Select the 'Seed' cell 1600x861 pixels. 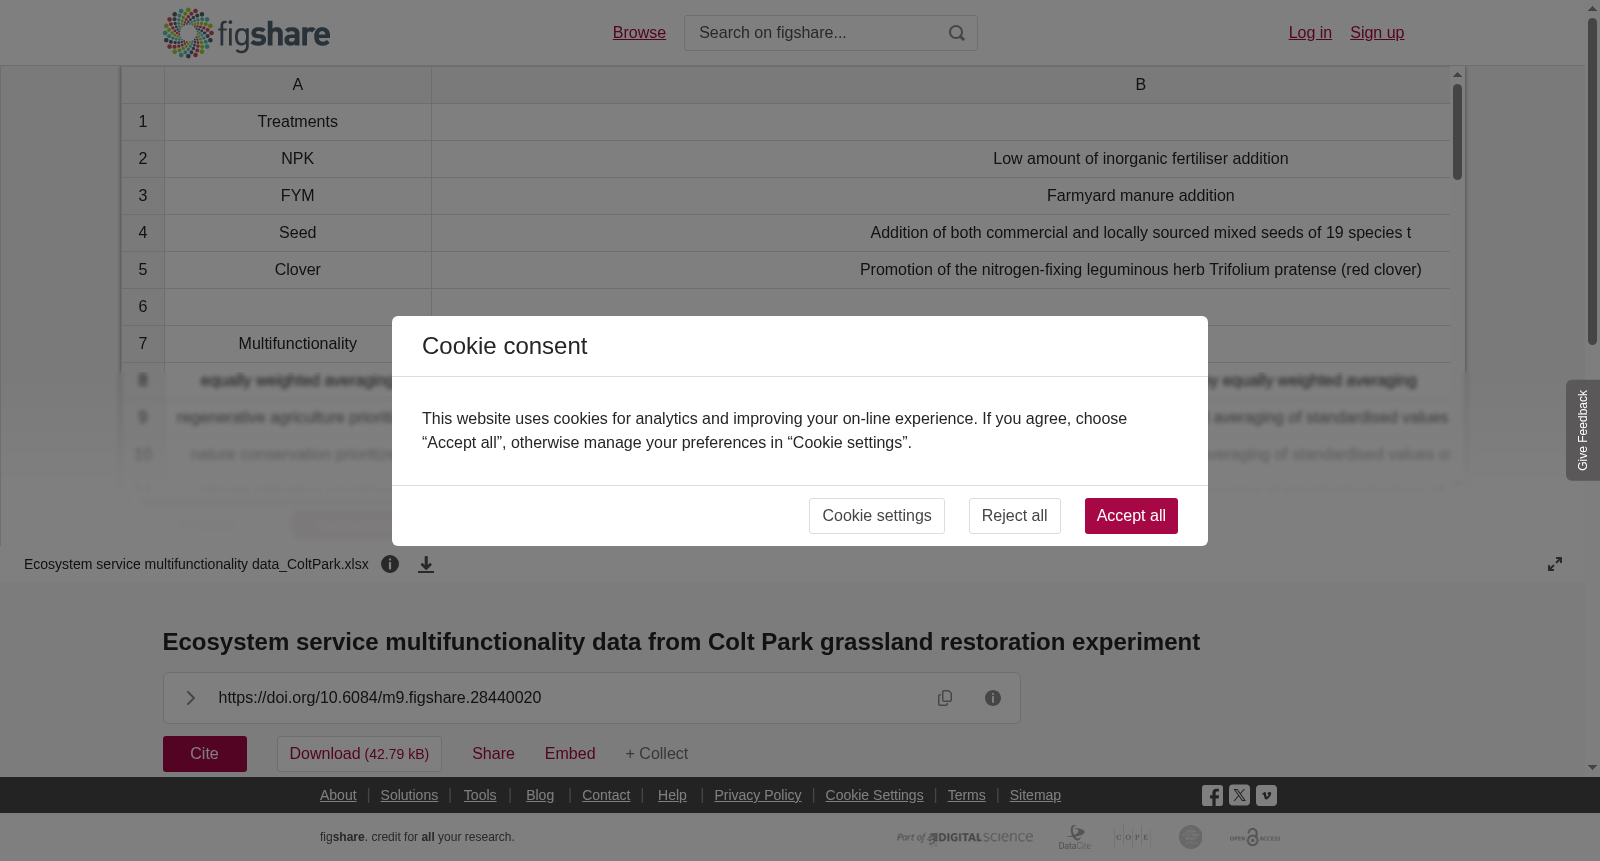[298, 233]
